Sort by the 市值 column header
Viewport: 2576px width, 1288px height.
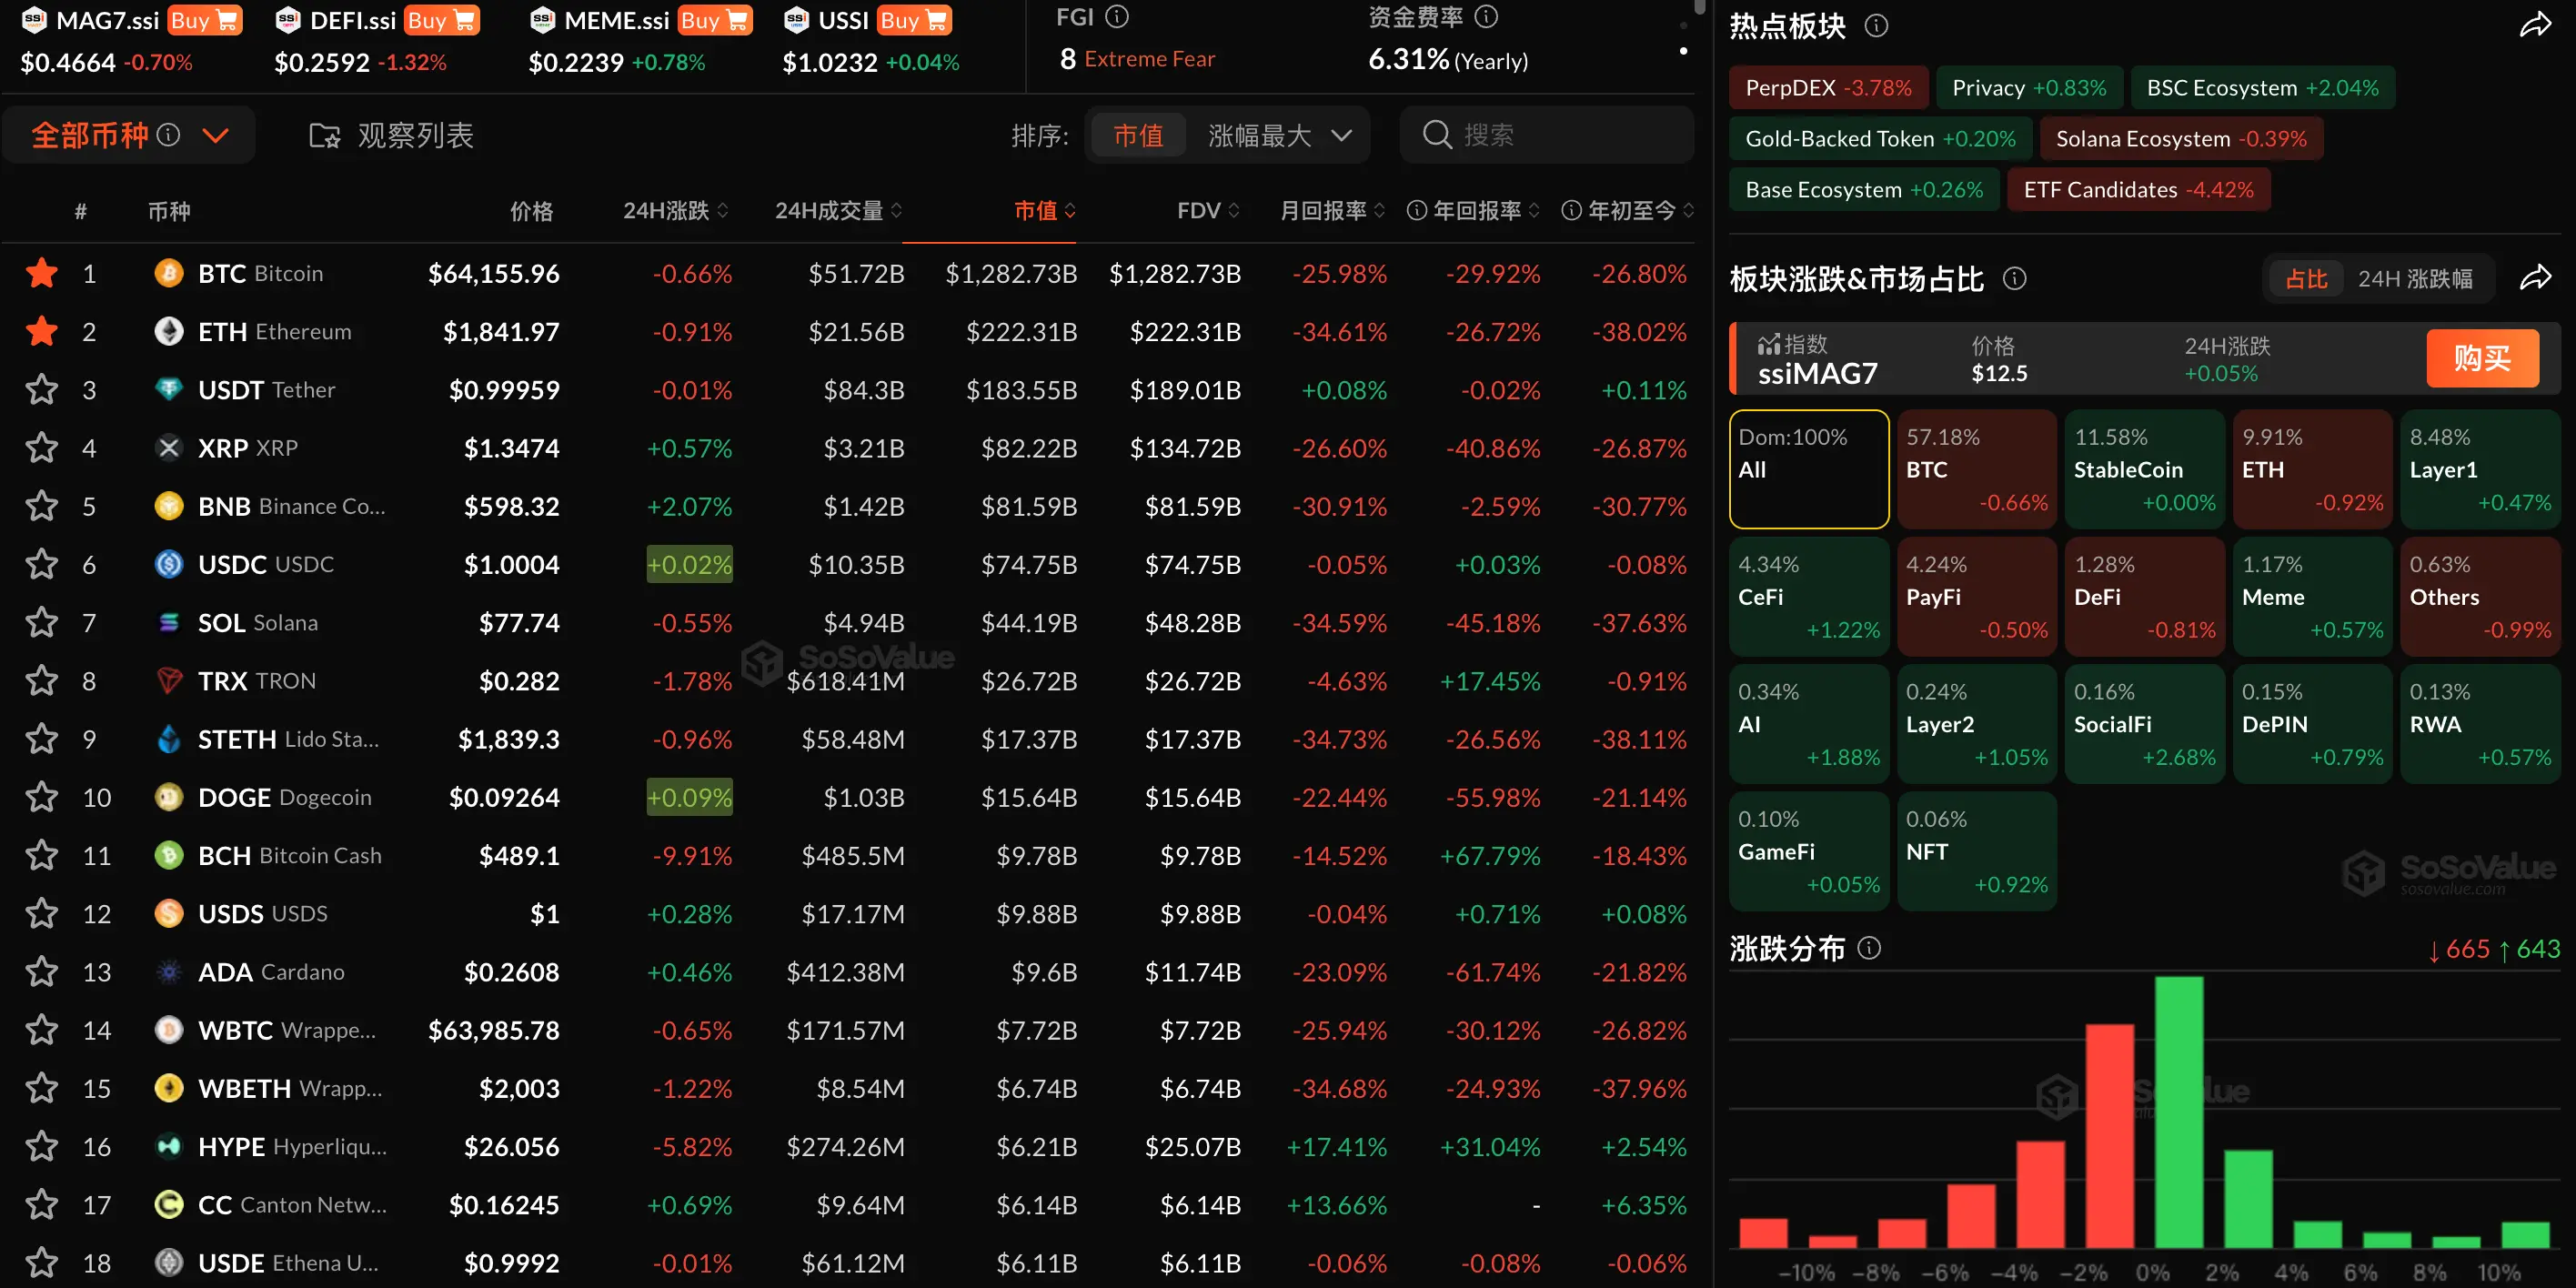coord(1045,211)
